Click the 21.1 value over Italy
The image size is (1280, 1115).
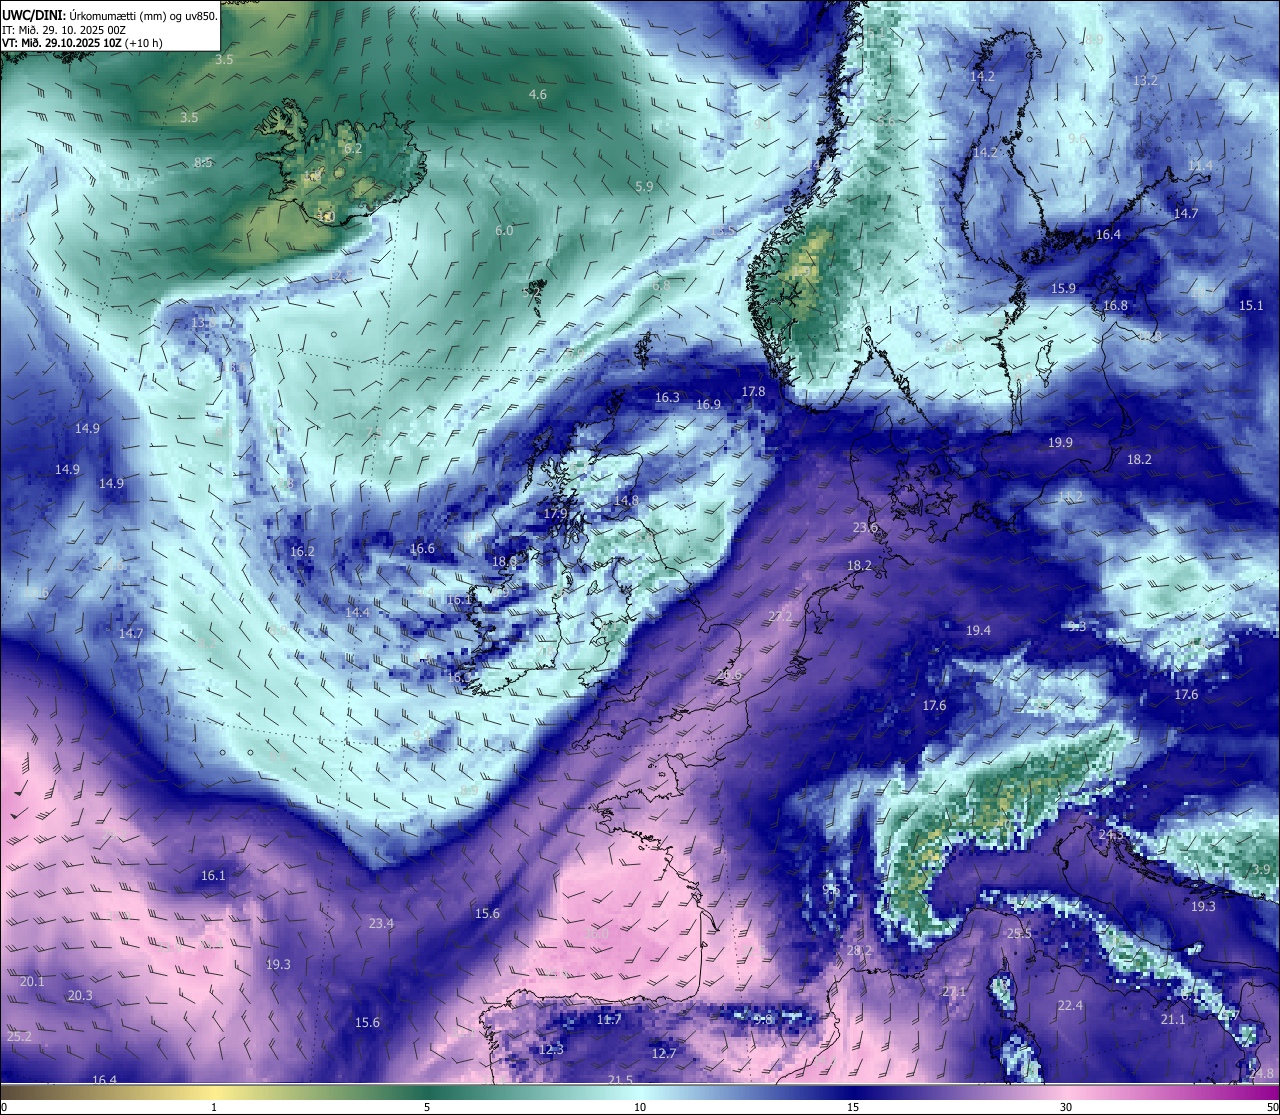click(1173, 1020)
